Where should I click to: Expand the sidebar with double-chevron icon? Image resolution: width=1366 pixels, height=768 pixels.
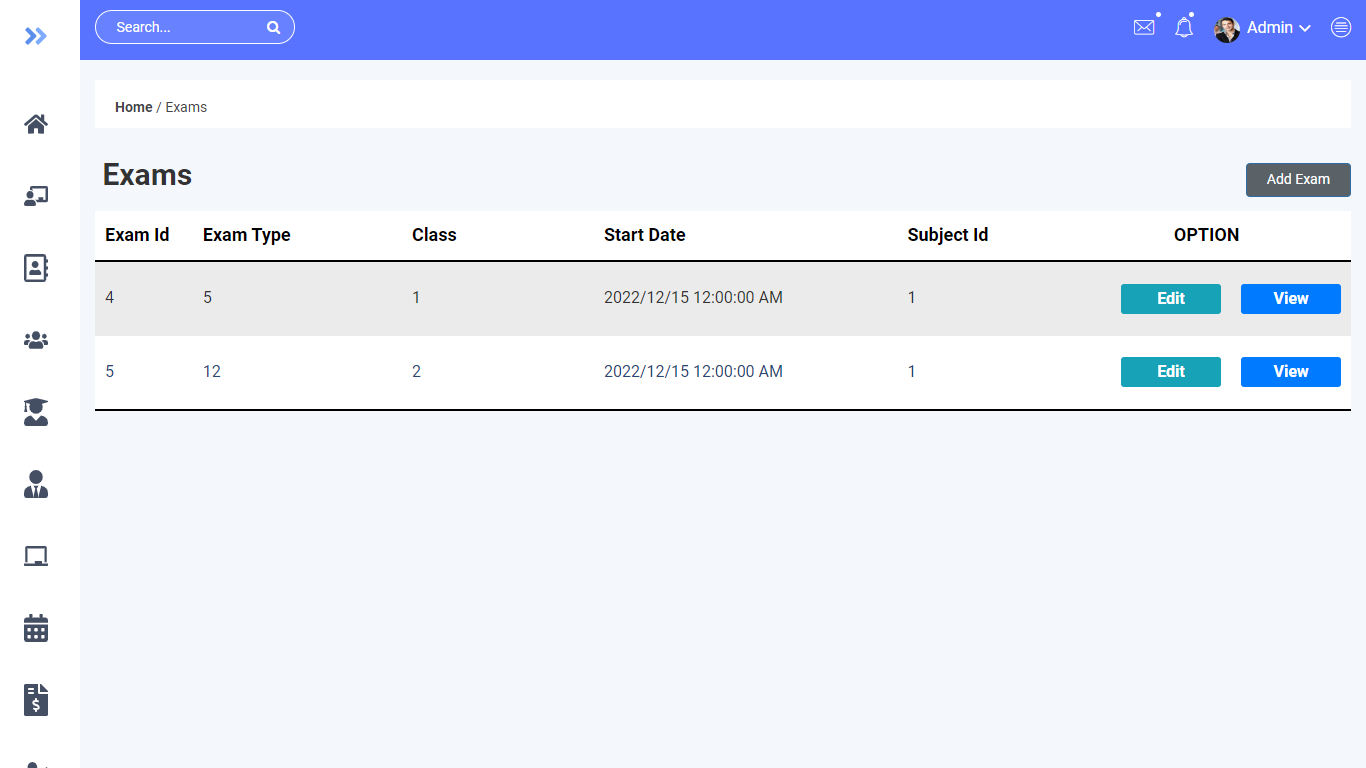pos(36,37)
